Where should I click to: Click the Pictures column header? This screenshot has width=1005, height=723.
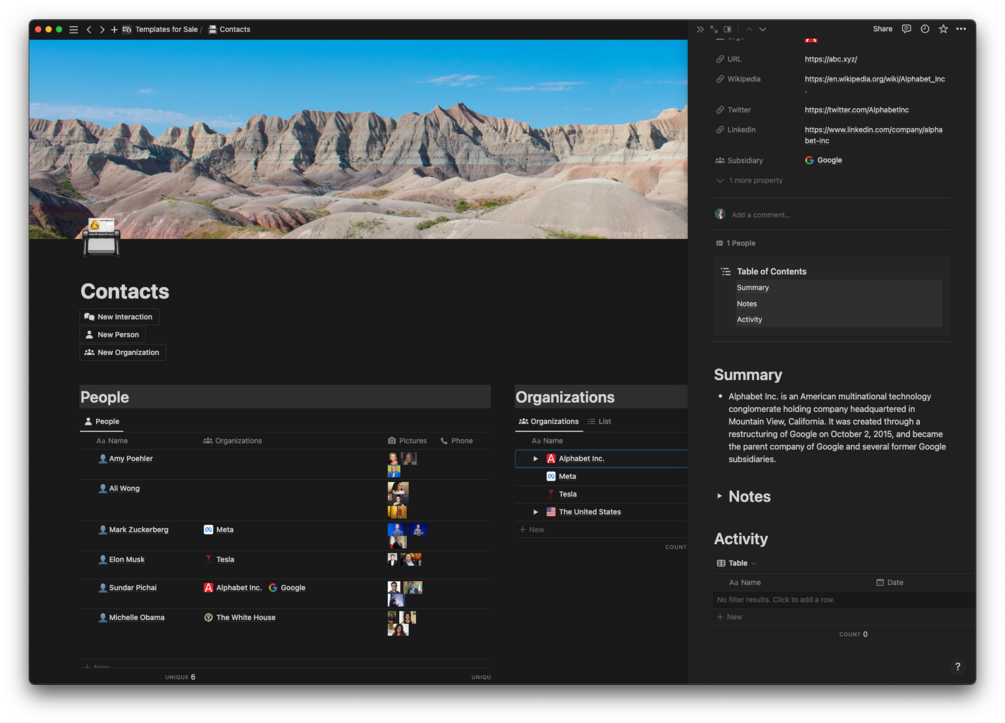[408, 441]
